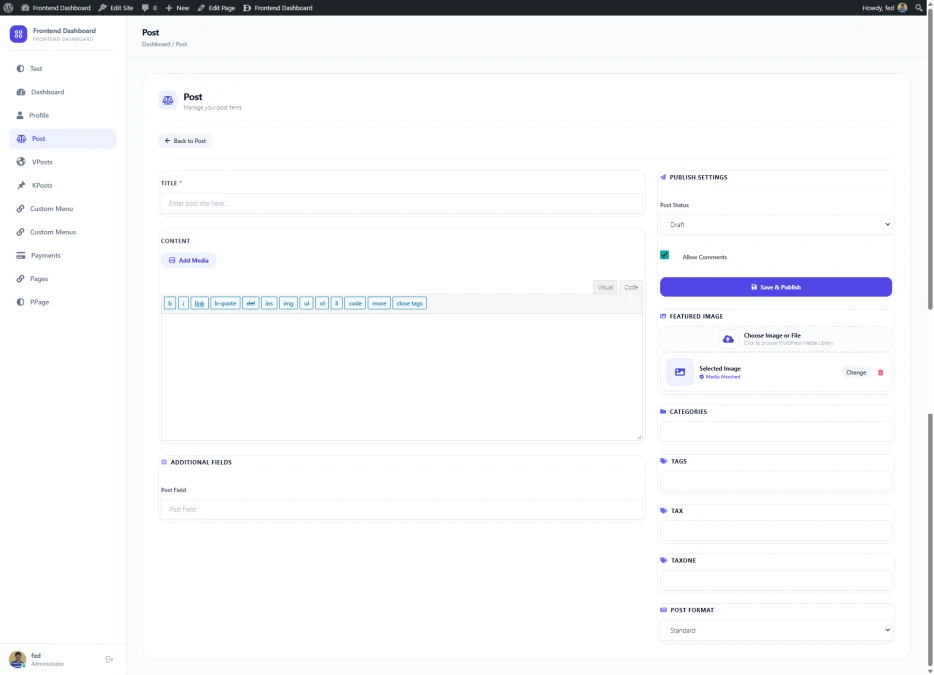The height and width of the screenshot is (675, 934).
Task: Open Test in the sidebar
Action: [x=63, y=69]
